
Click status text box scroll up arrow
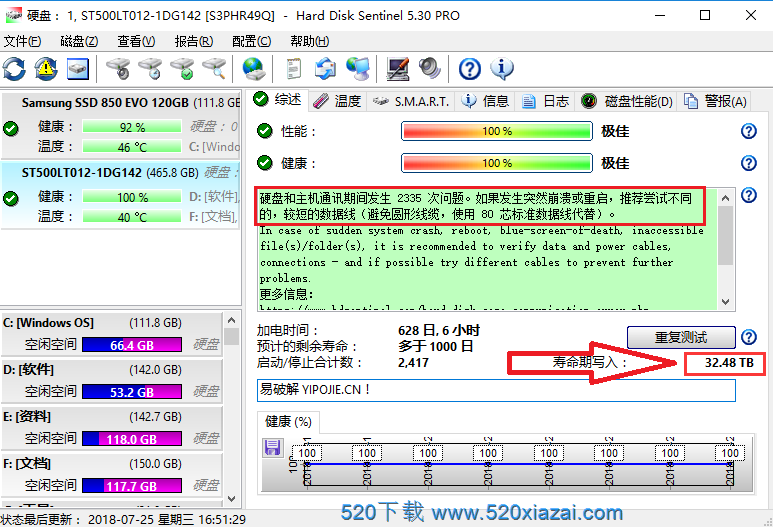pyautogui.click(x=725, y=198)
